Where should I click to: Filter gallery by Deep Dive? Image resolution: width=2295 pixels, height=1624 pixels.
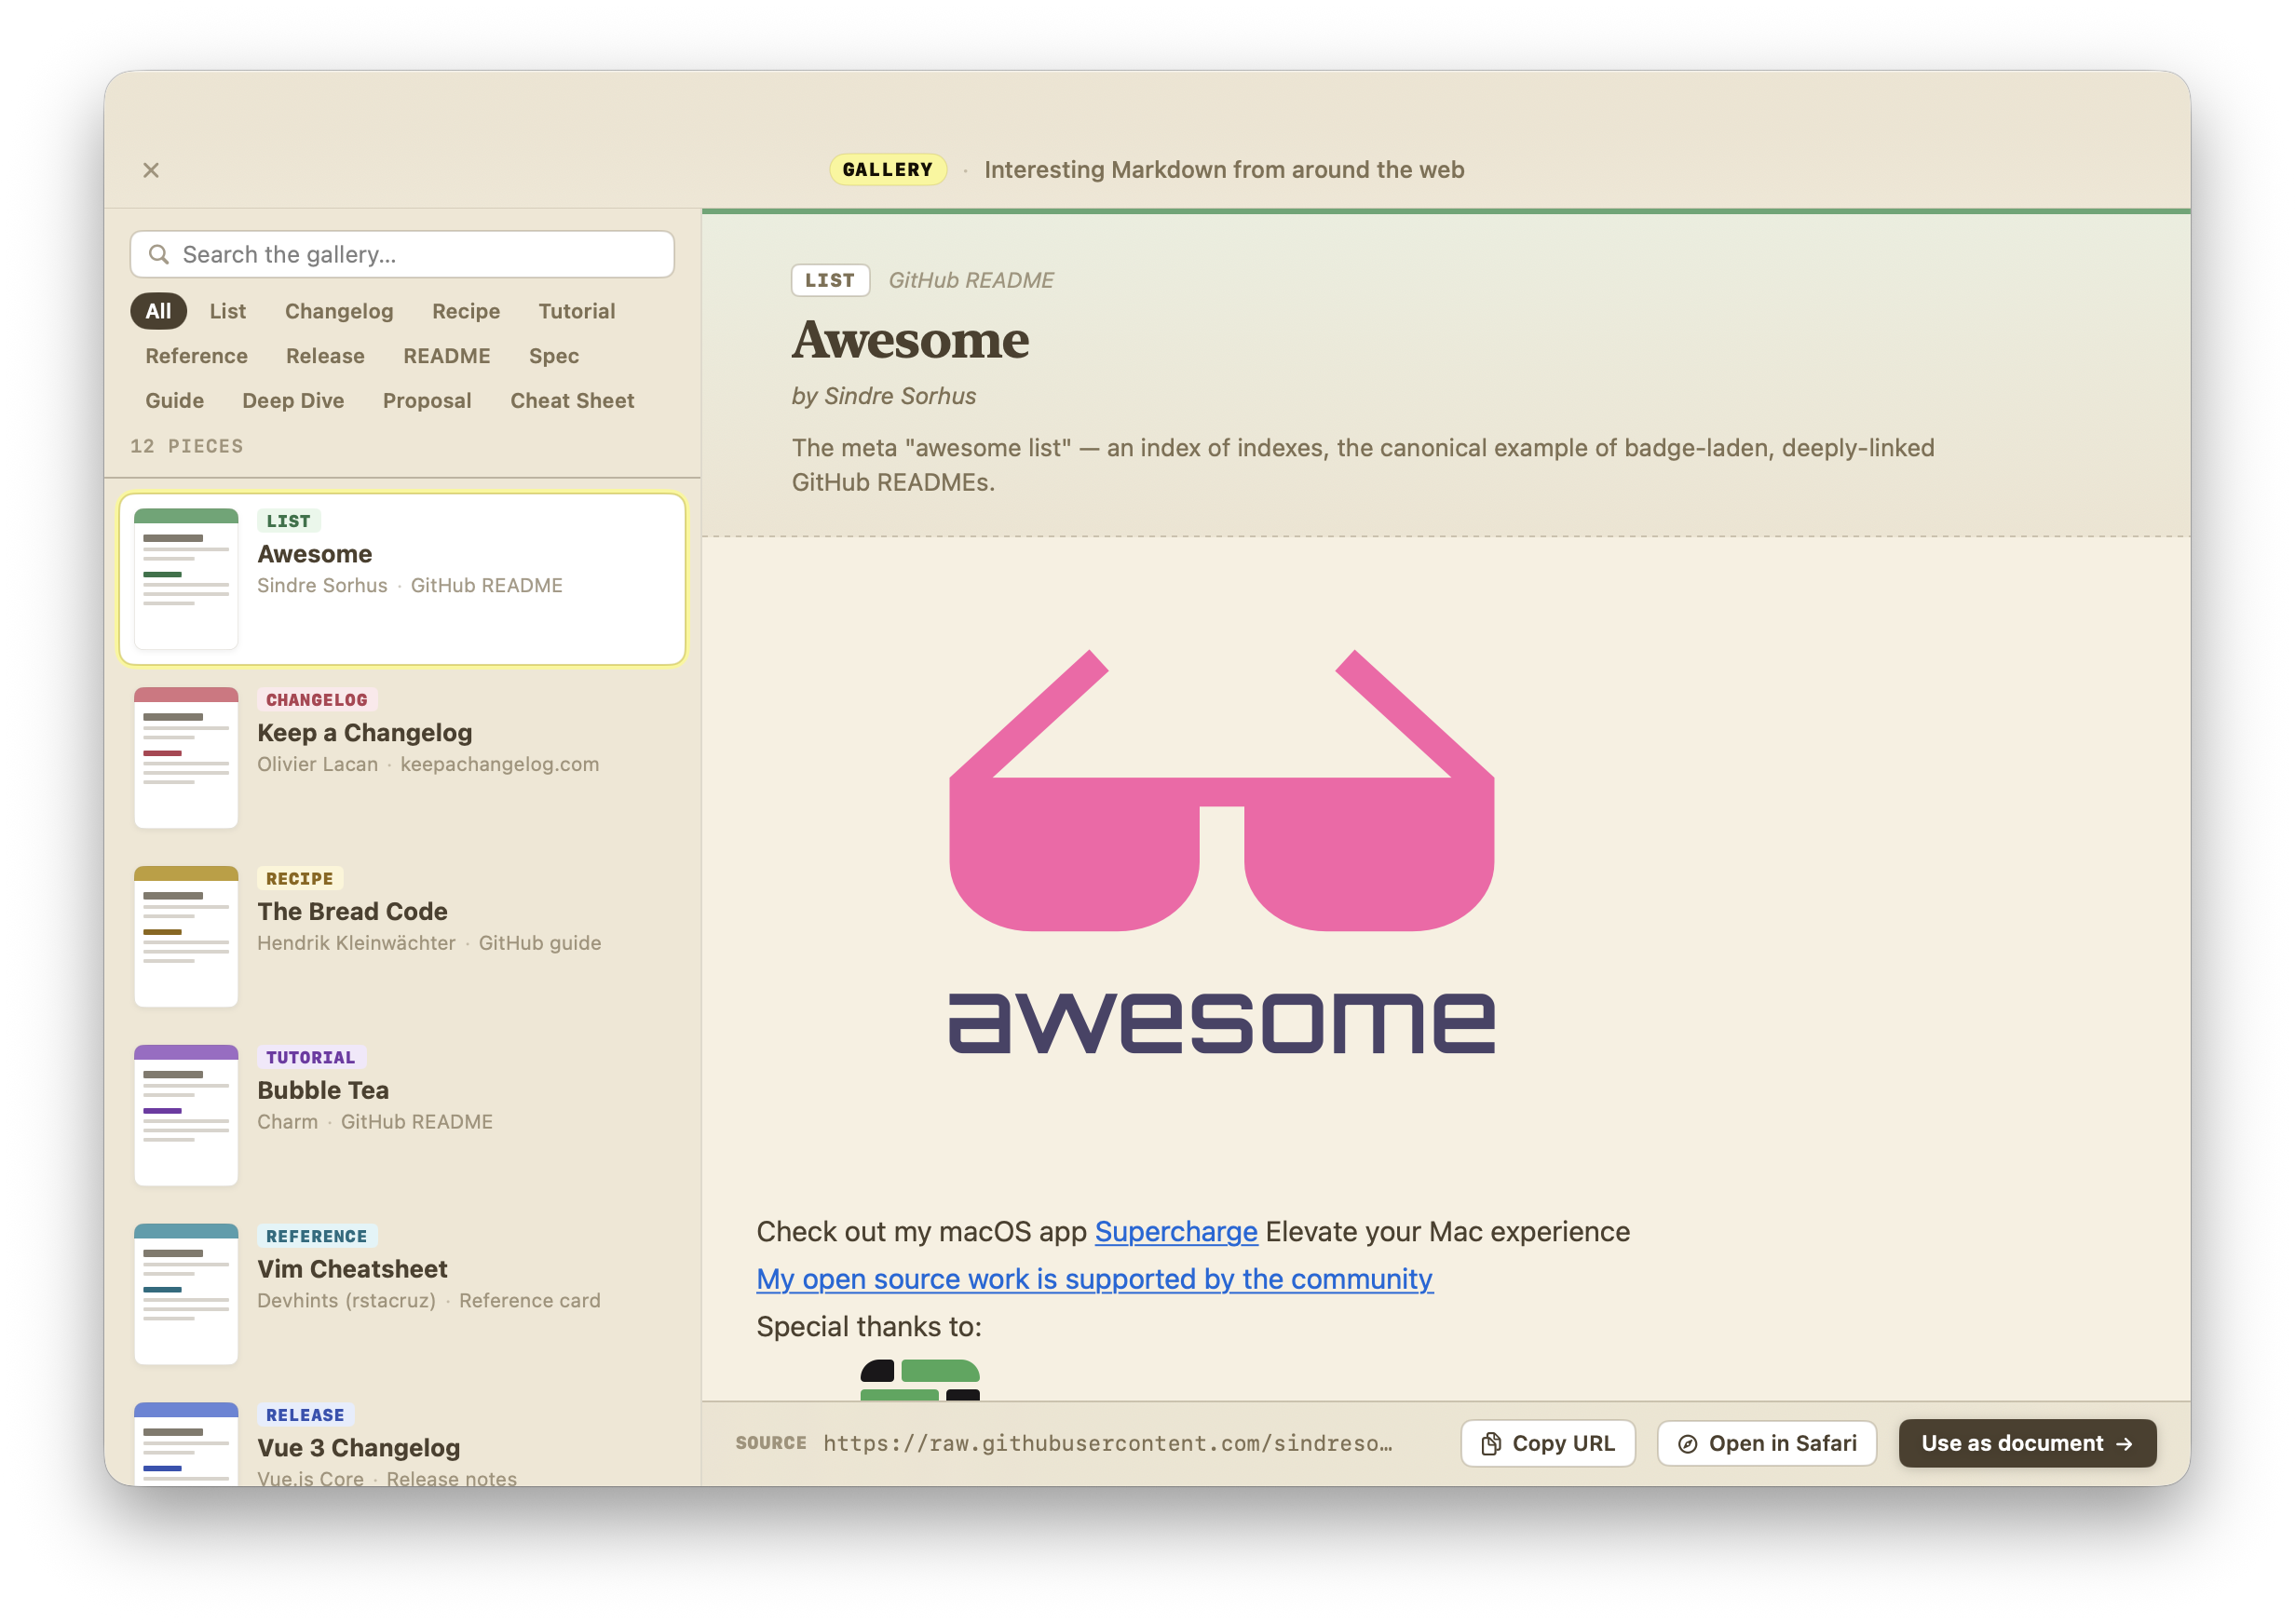293,401
